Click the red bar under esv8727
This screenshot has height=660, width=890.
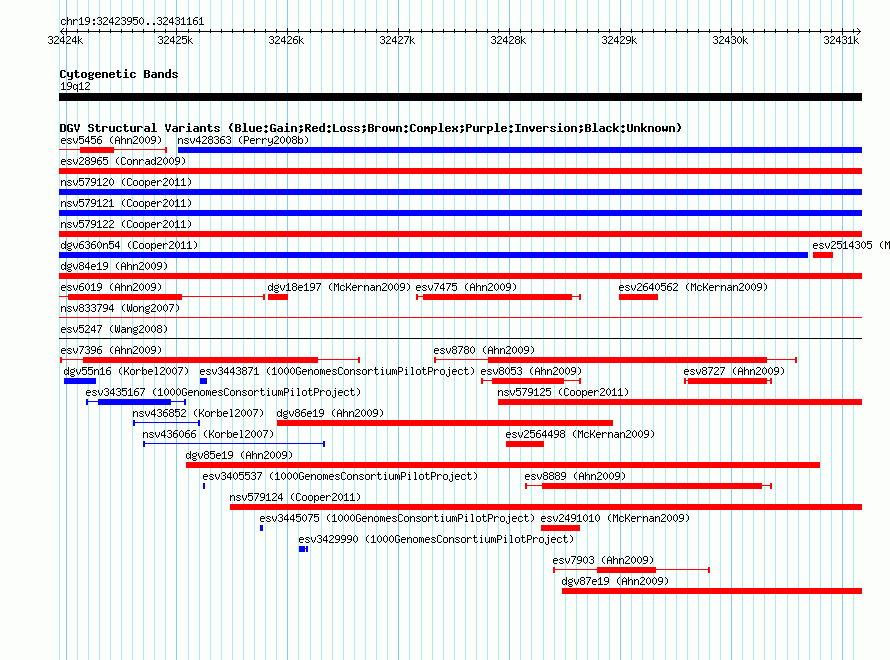(x=728, y=381)
